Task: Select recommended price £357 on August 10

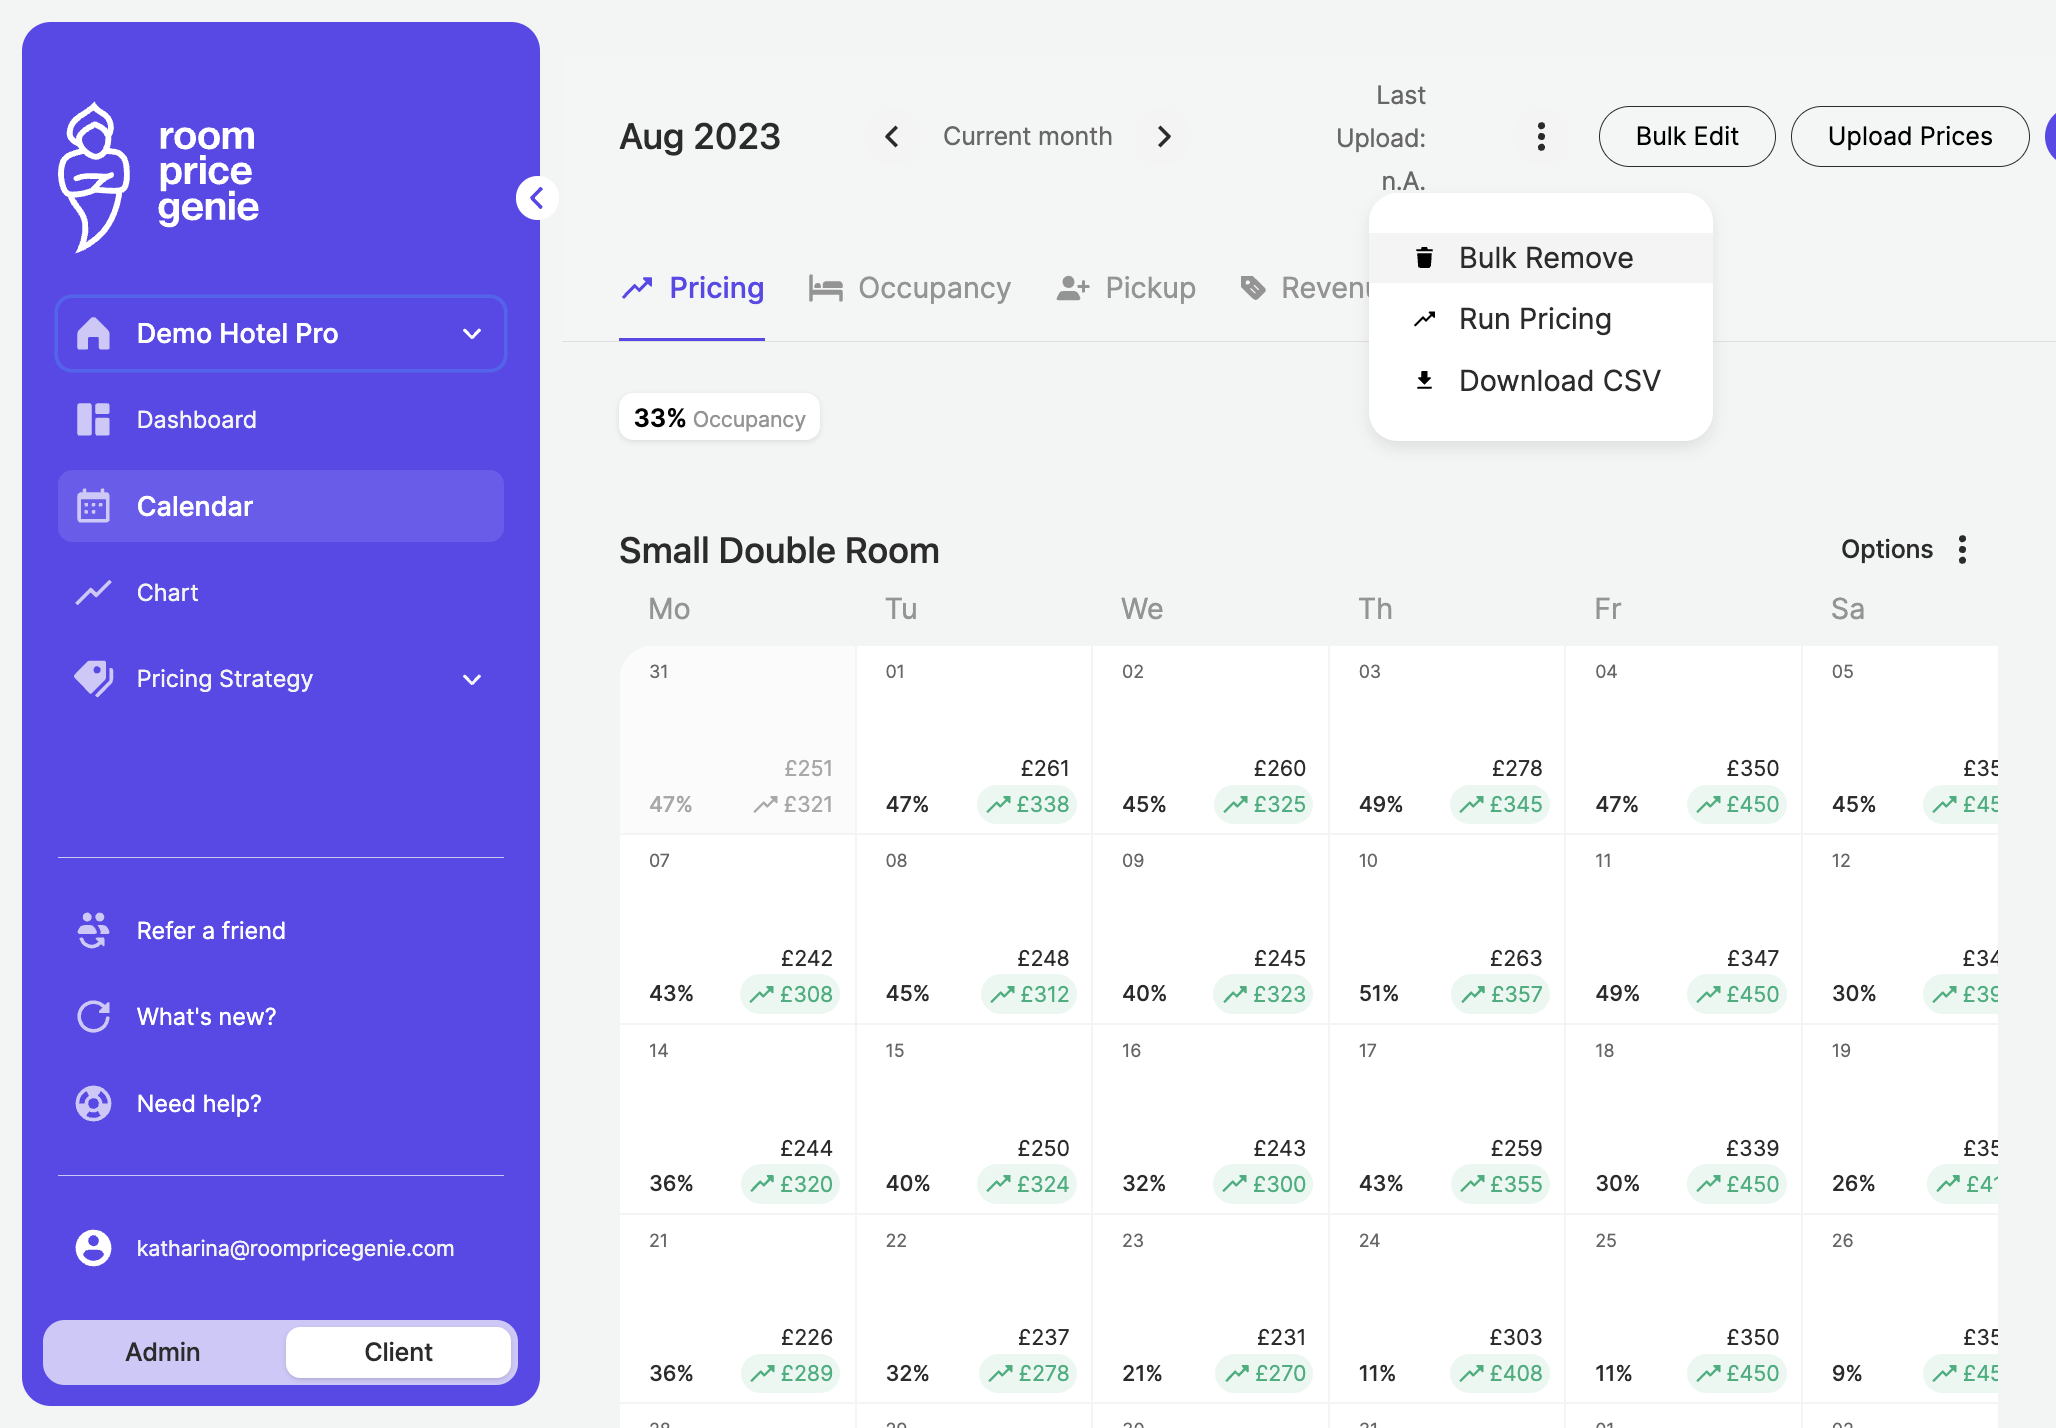Action: pos(1501,994)
